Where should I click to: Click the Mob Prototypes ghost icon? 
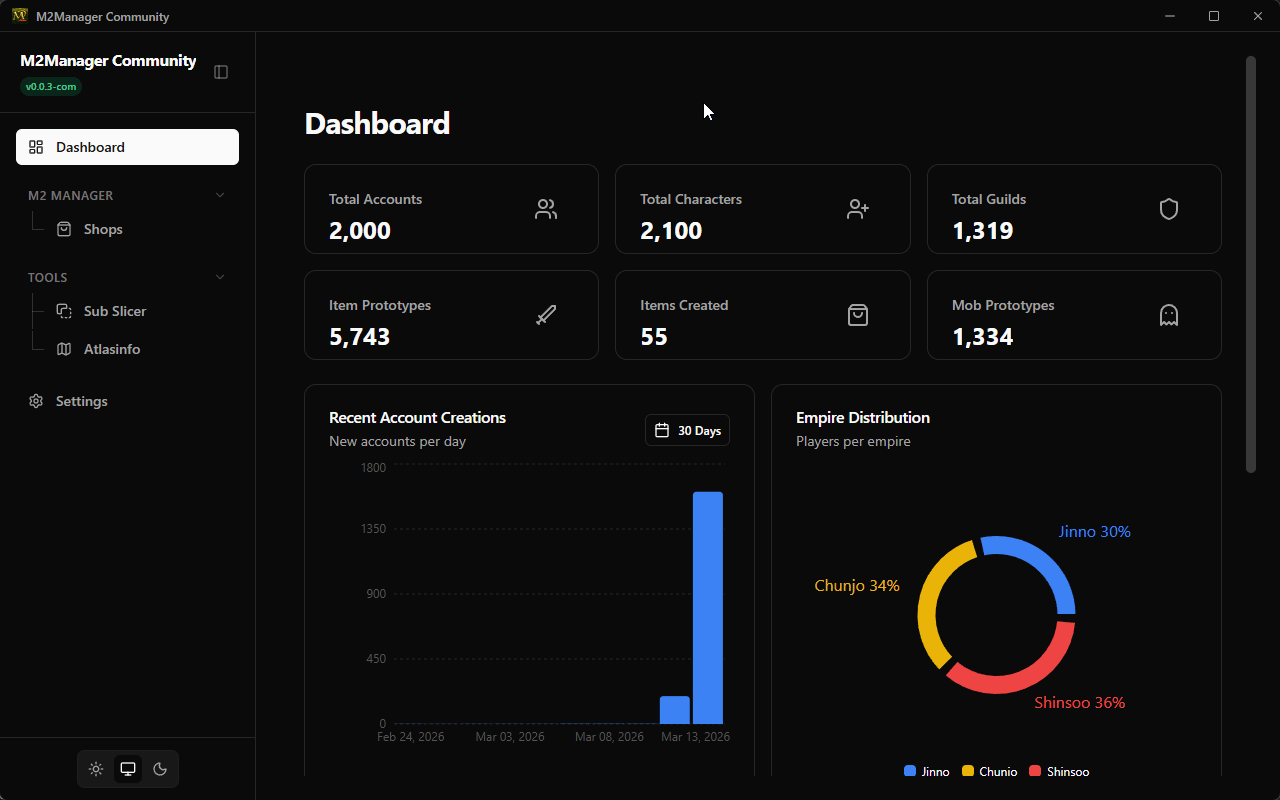(x=1169, y=315)
